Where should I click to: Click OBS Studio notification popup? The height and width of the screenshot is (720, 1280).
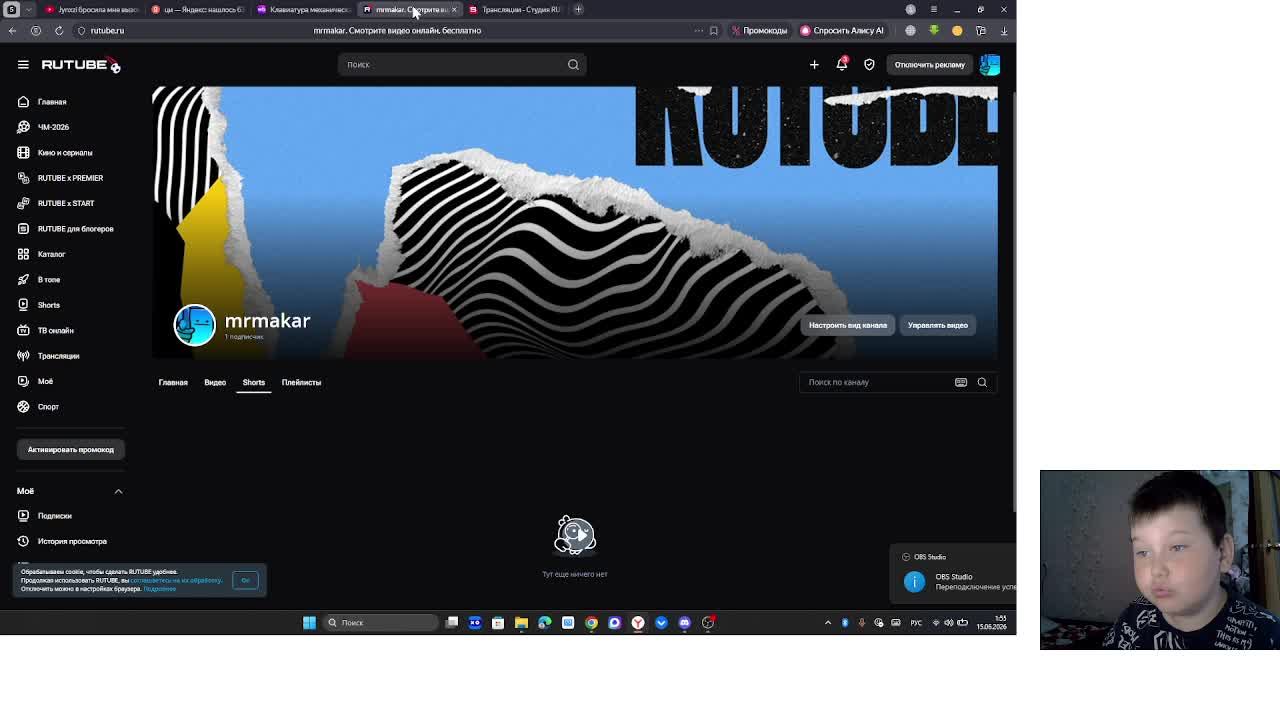tap(953, 574)
